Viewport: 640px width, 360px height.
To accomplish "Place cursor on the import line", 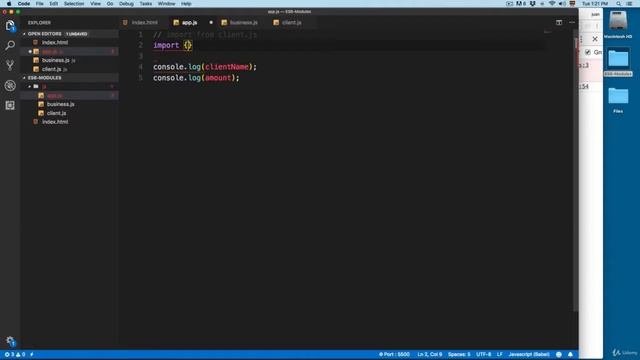I will (172, 45).
